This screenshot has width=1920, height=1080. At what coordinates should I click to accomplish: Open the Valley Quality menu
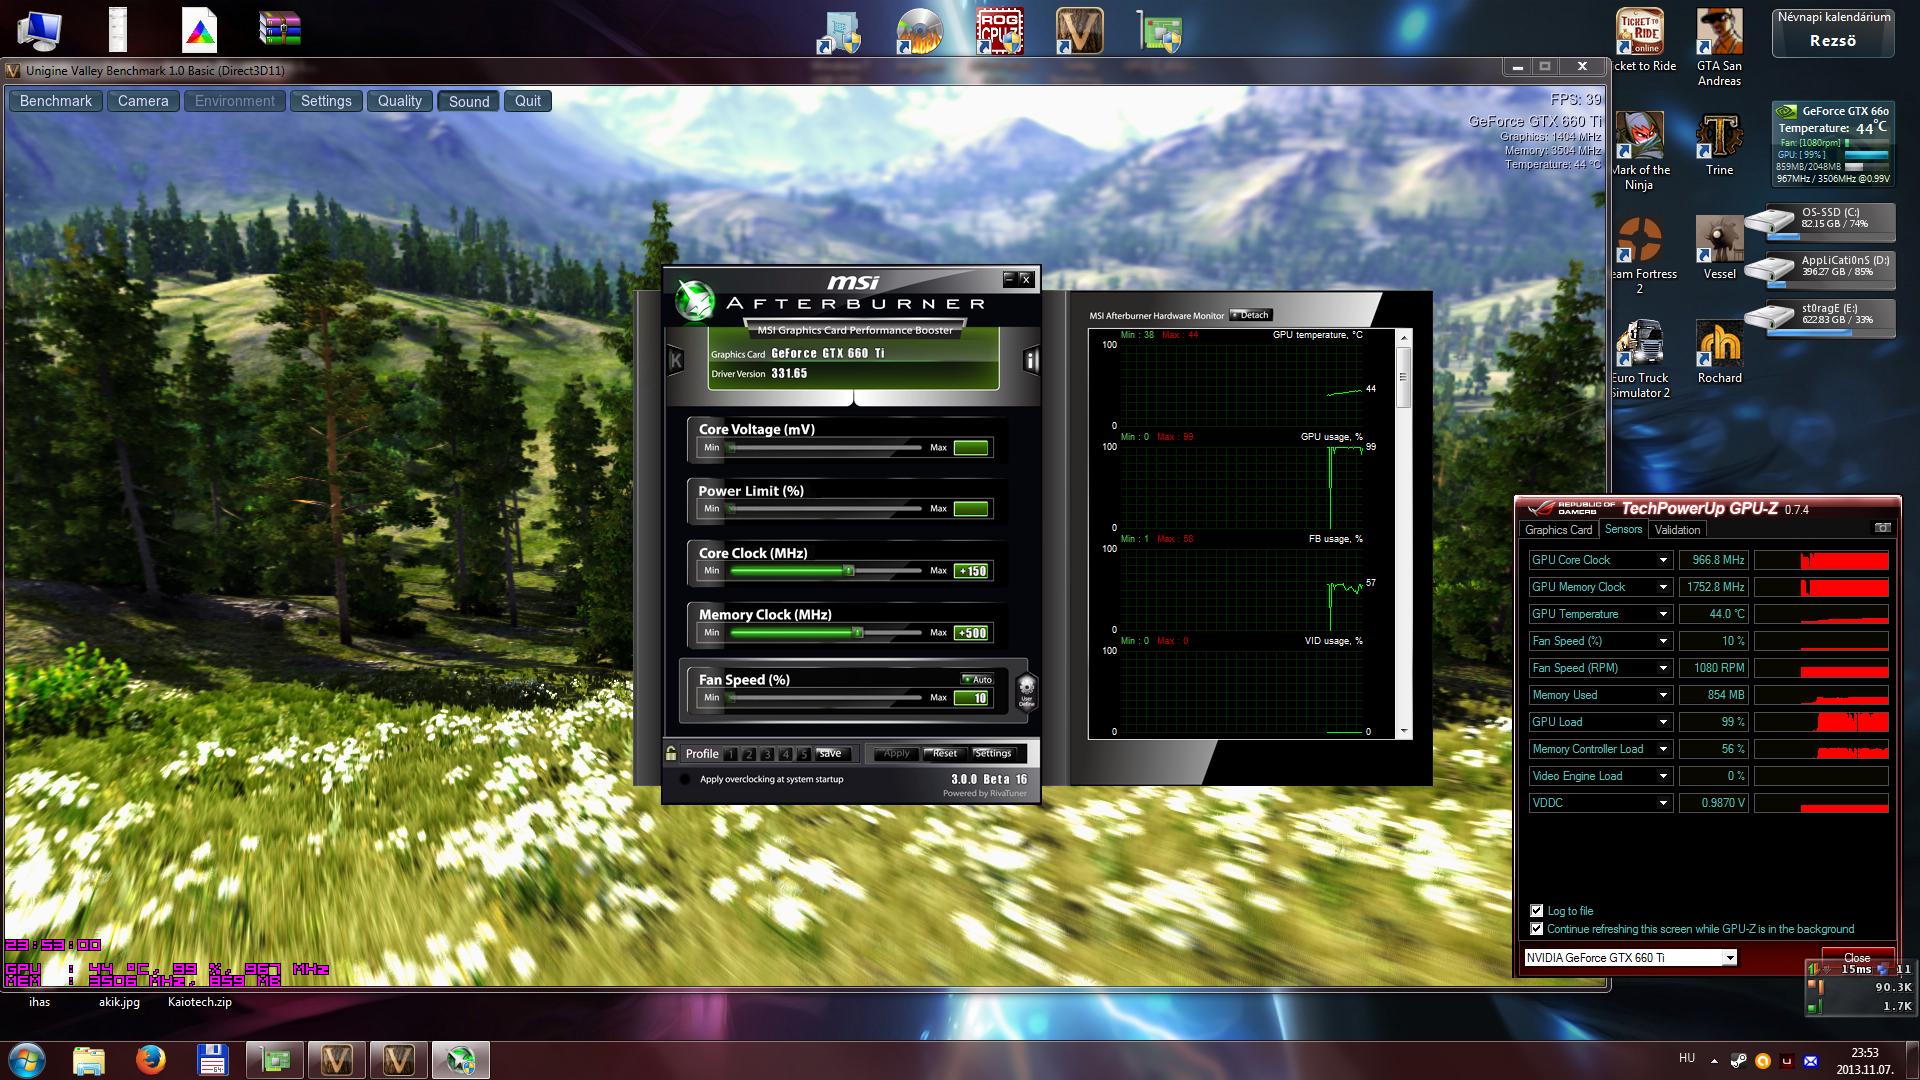tap(400, 101)
